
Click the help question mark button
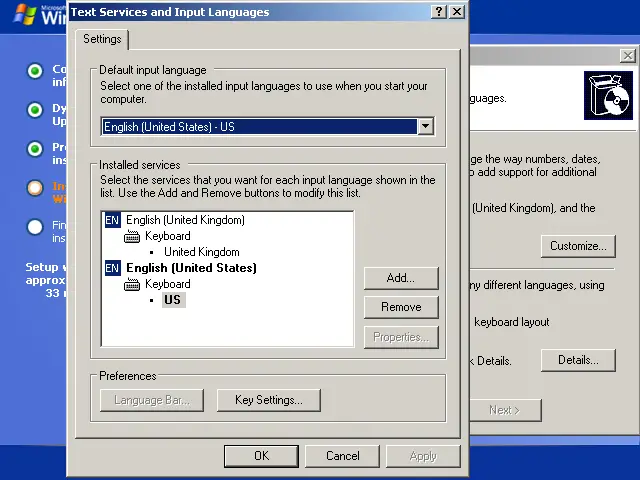(x=439, y=12)
